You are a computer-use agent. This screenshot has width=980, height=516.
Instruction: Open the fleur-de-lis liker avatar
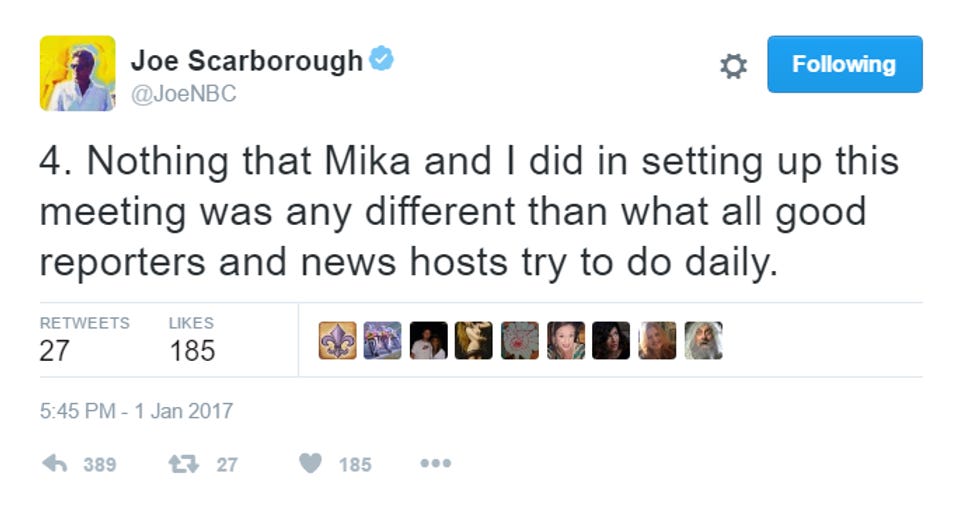[x=338, y=340]
